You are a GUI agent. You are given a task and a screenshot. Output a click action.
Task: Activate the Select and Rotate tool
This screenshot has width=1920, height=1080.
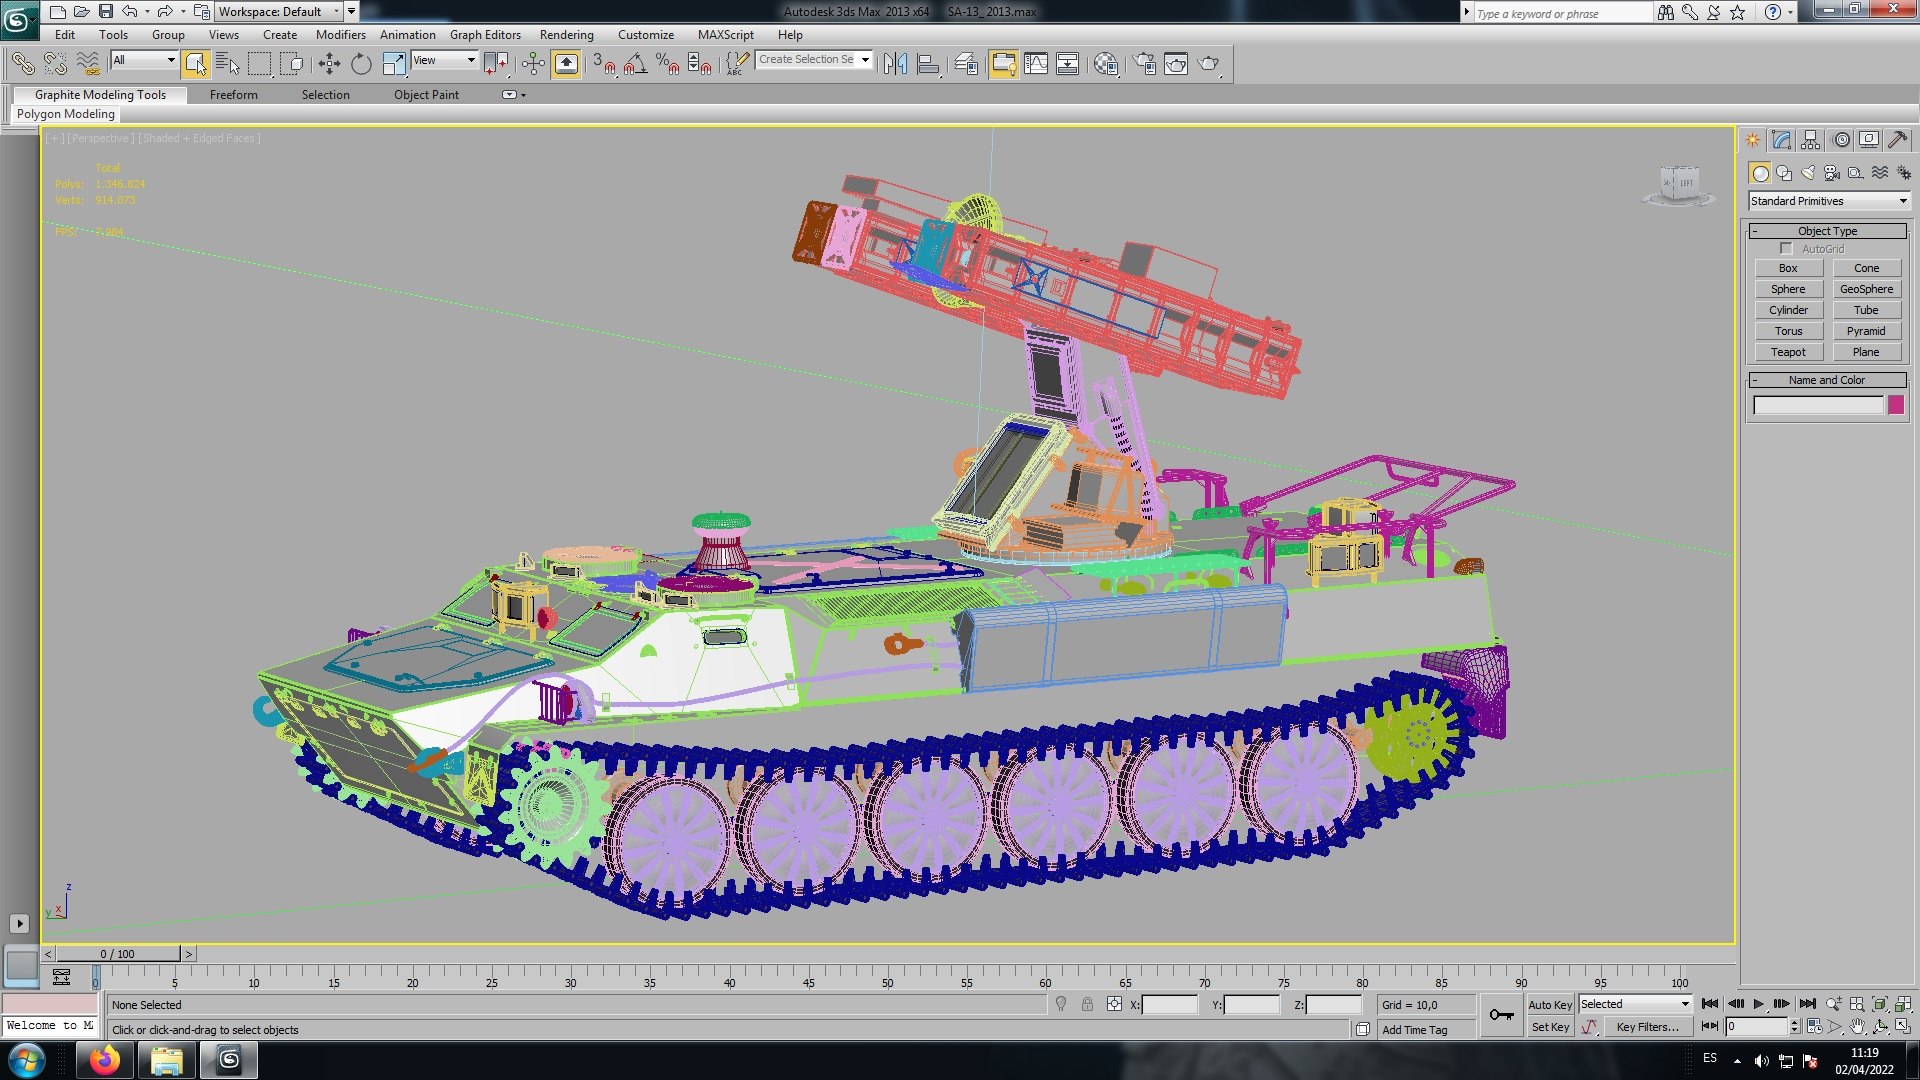tap(361, 64)
